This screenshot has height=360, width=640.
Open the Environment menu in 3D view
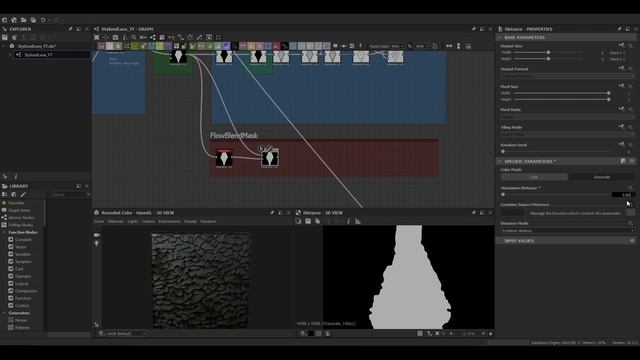click(x=169, y=221)
